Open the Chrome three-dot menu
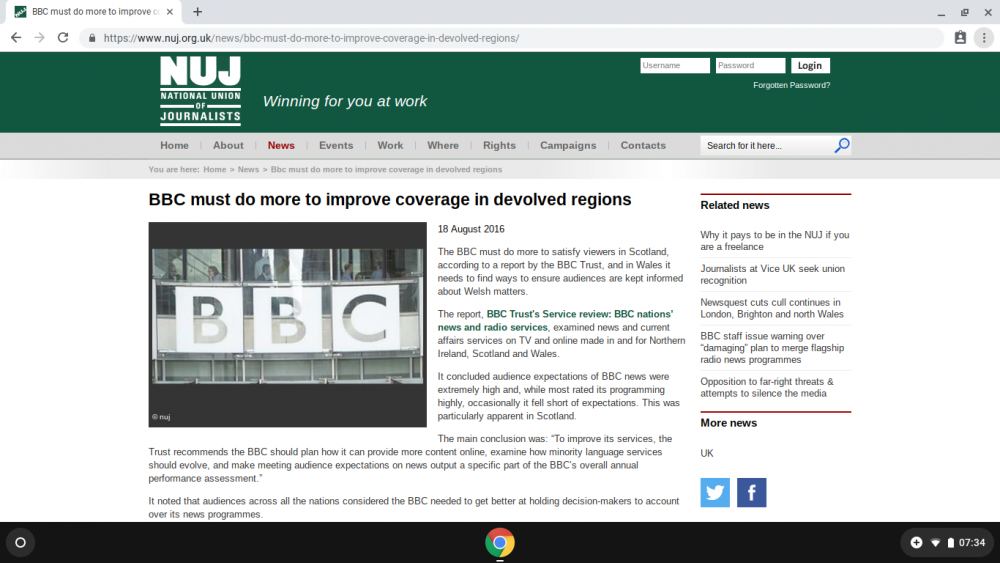 tap(984, 38)
